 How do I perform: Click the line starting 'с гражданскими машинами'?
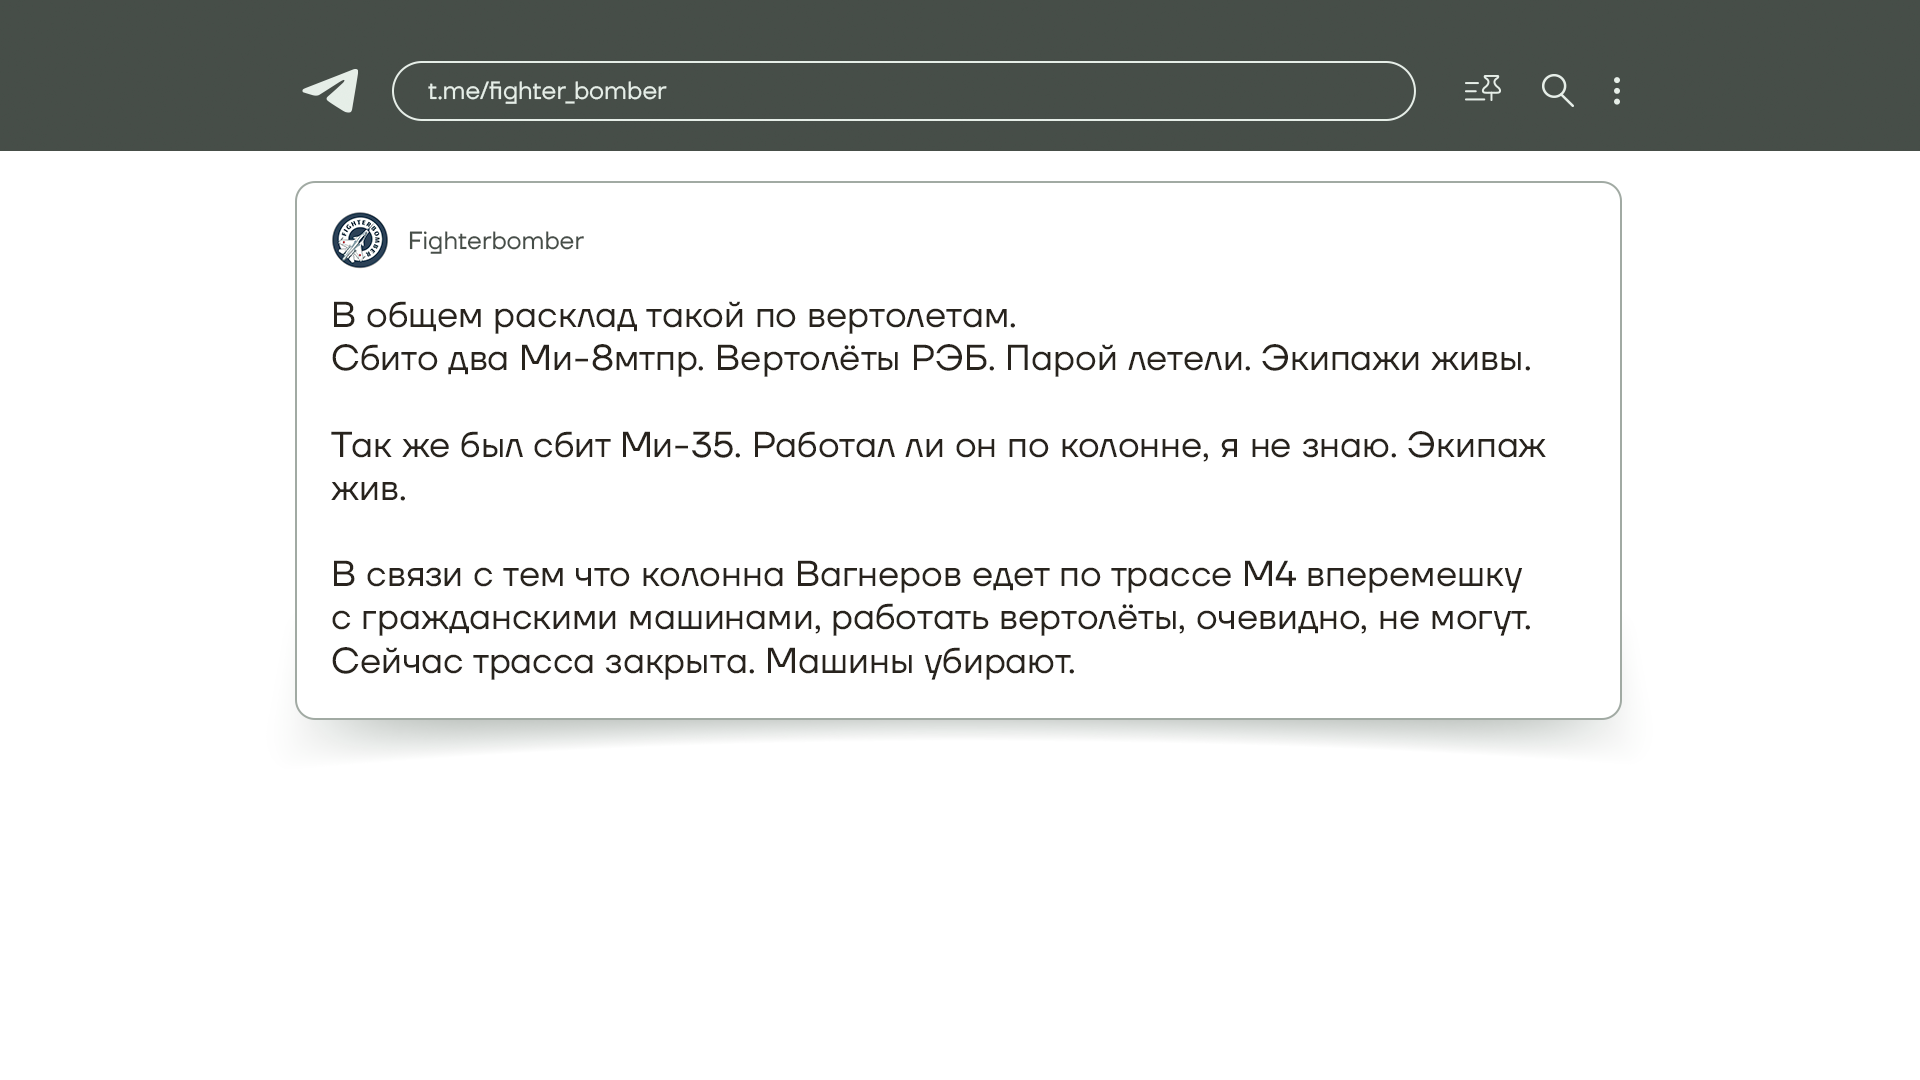click(930, 618)
